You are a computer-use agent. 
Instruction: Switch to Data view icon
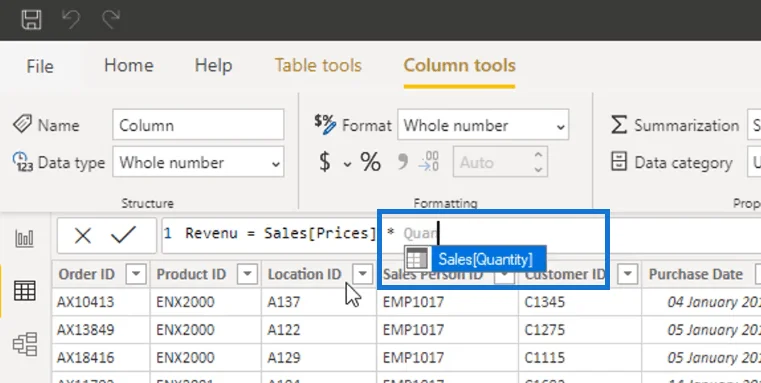(24, 291)
